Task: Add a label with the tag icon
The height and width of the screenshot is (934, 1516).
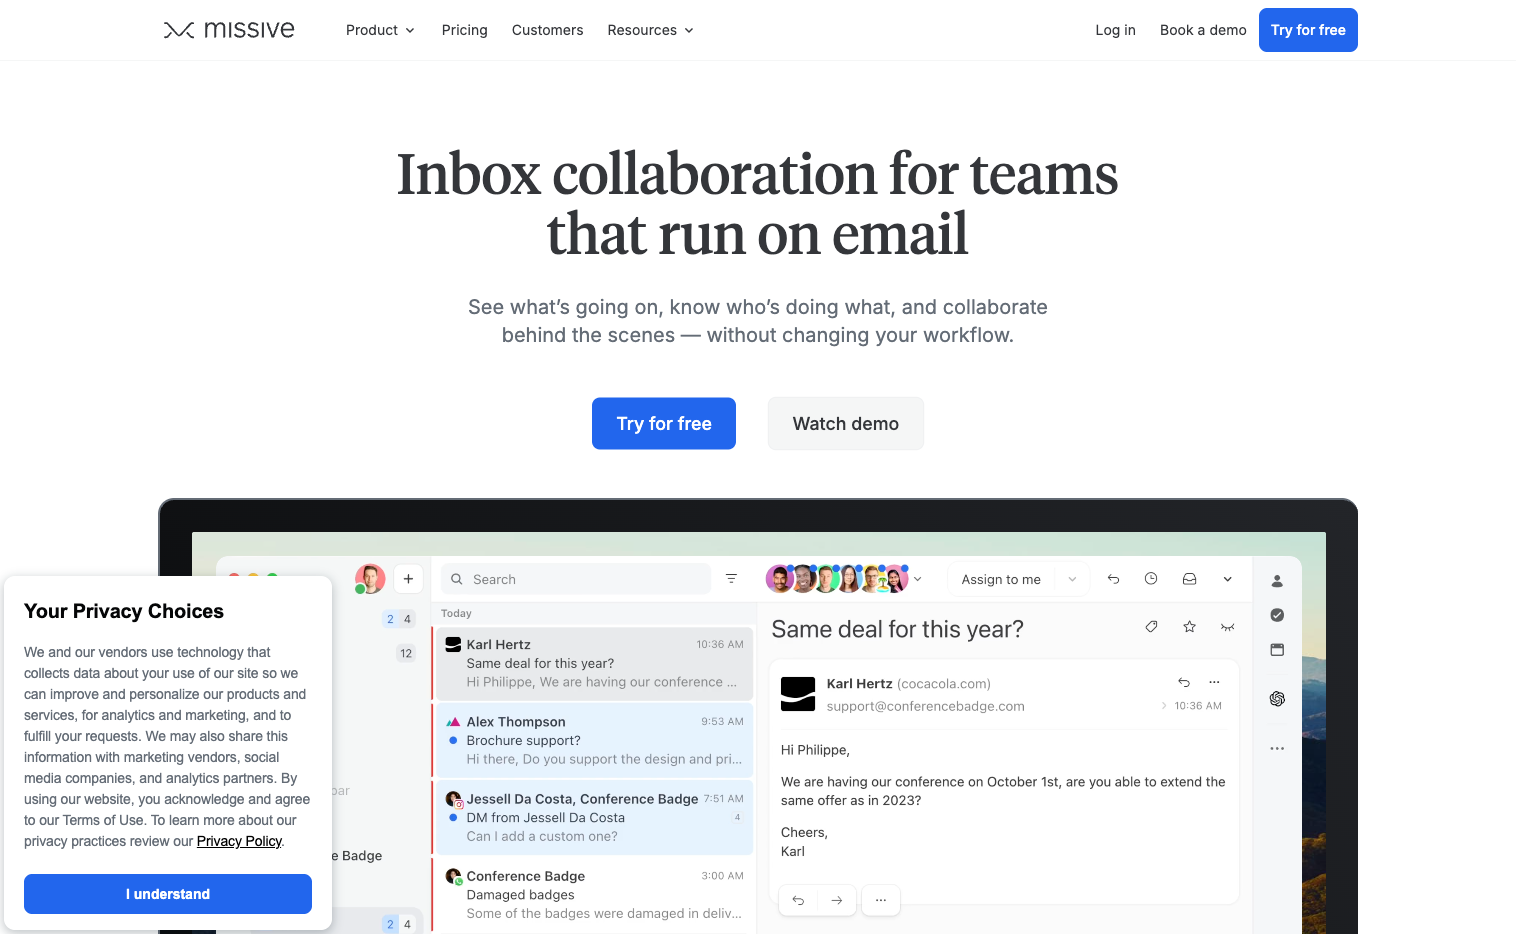Action: 1151,626
